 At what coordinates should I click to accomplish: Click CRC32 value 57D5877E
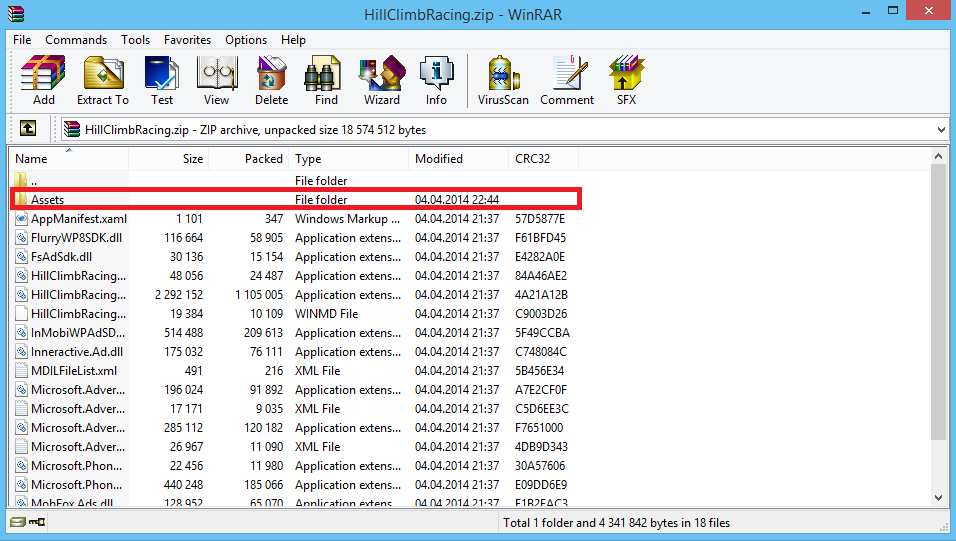(540, 218)
